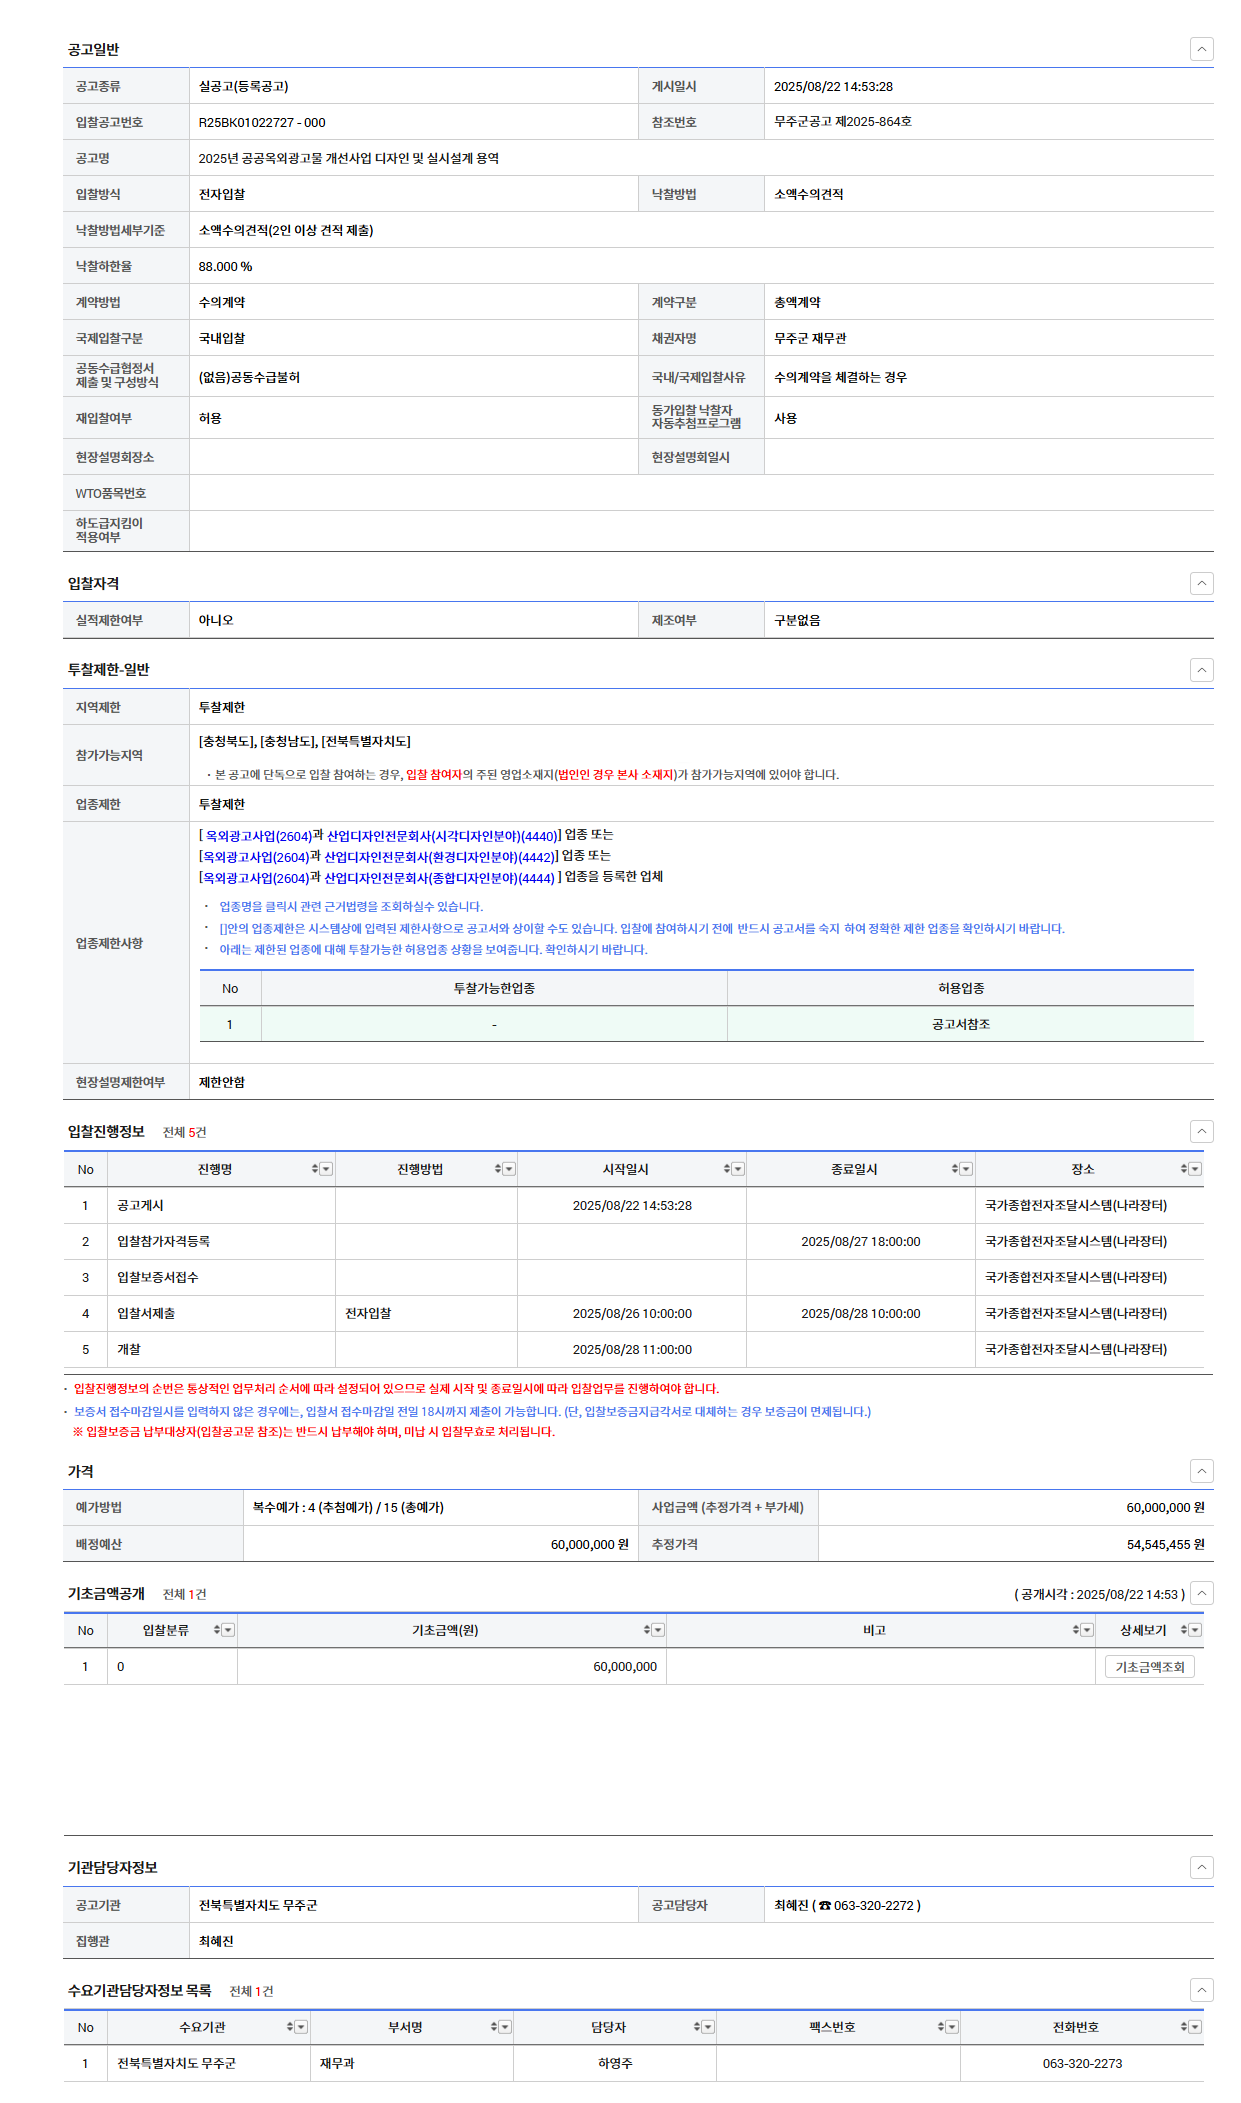
Task: Select the 입찰서제출 row name
Action: tap(146, 1313)
